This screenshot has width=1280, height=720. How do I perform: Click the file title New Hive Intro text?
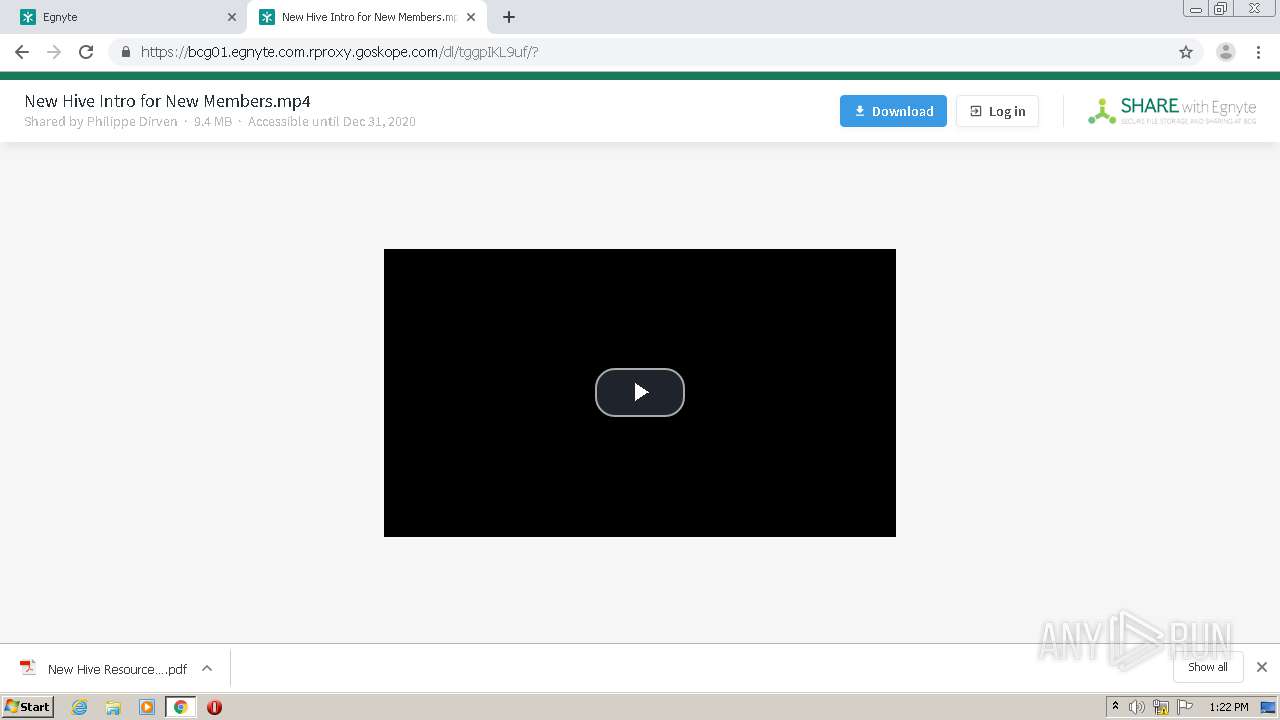[x=167, y=101]
